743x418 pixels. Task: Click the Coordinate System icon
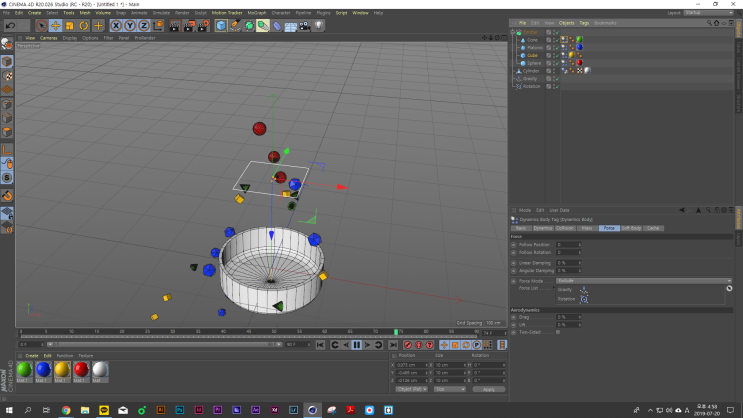click(x=158, y=26)
